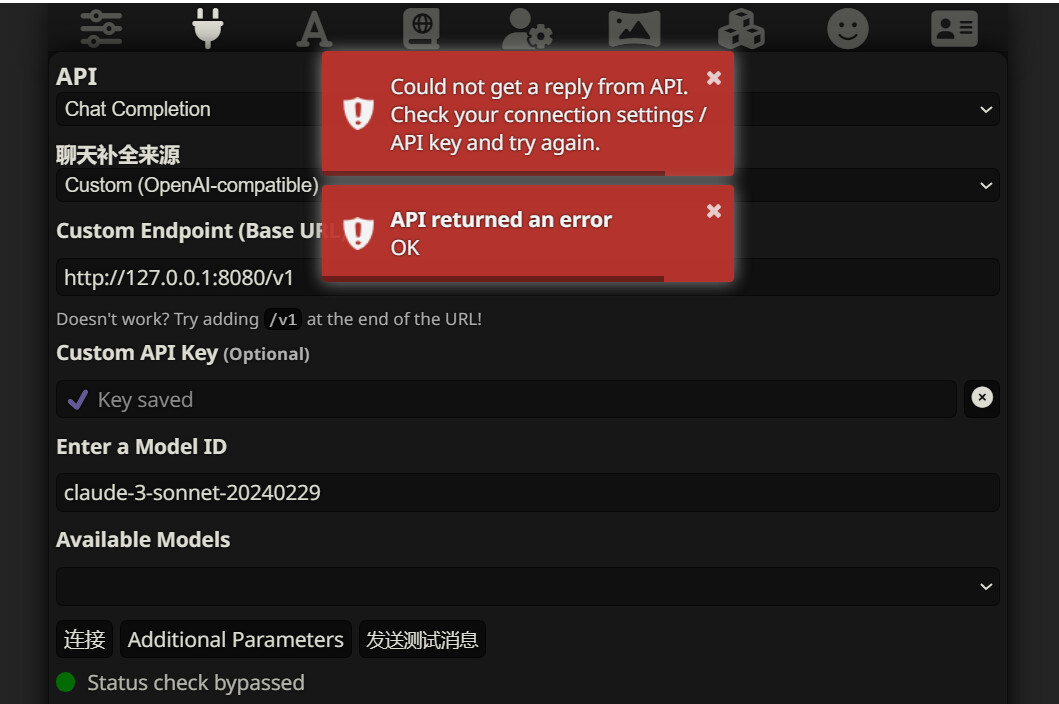Click the Custom Endpoint URL field
1059x704 pixels.
coord(527,277)
